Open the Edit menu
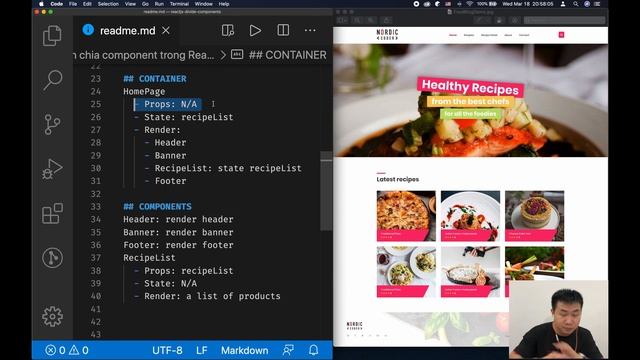The image size is (640, 360). click(x=87, y=4)
